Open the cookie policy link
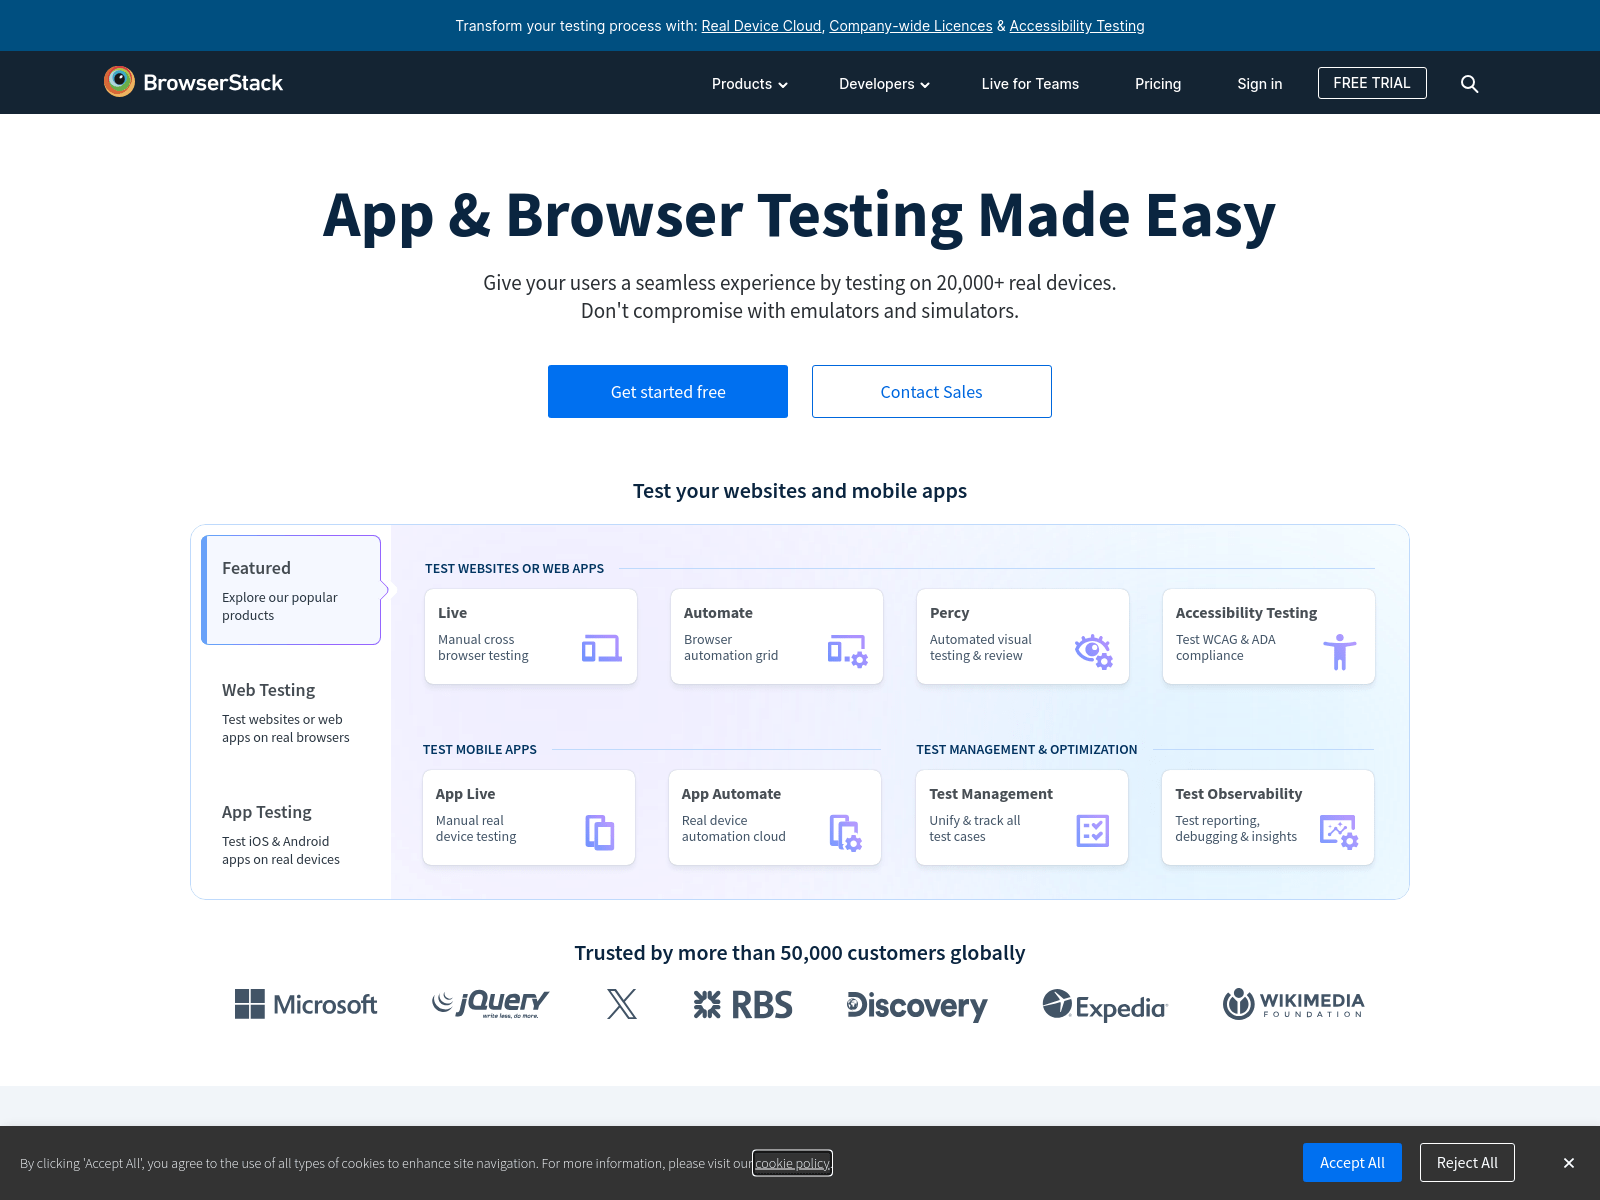Viewport: 1600px width, 1200px height. click(792, 1163)
